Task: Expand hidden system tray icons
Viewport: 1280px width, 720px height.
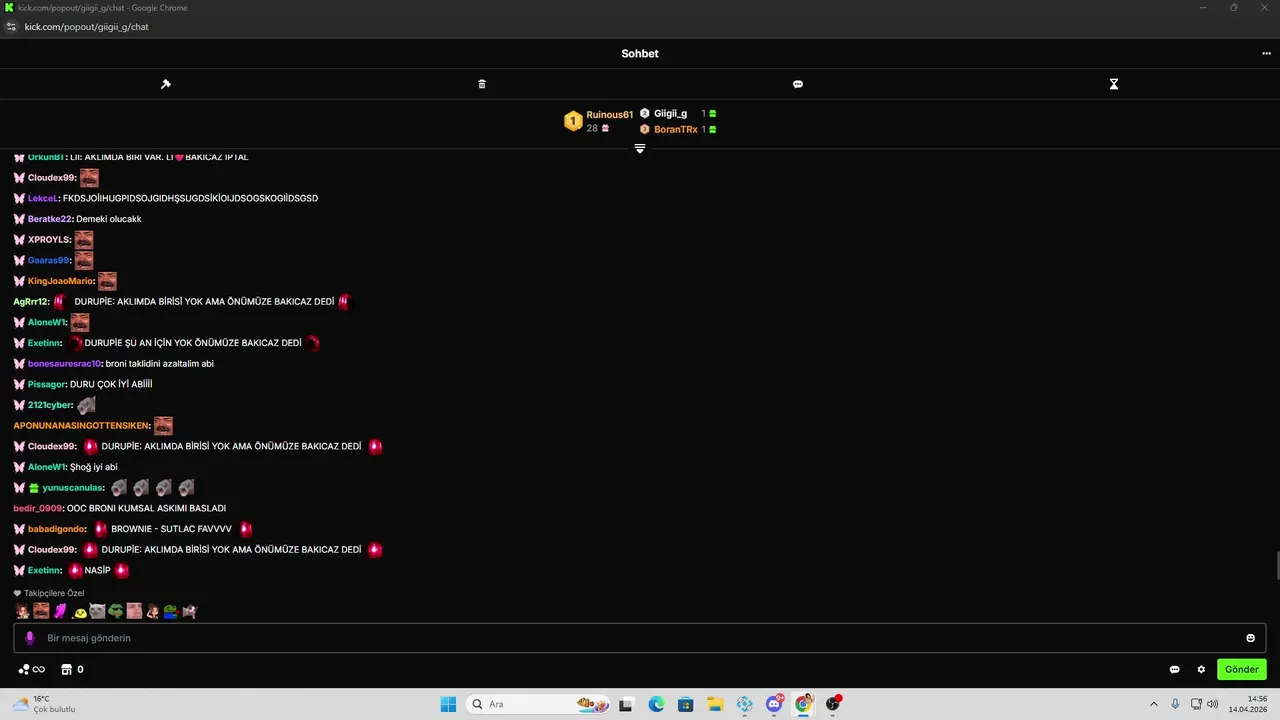Action: click(1153, 704)
